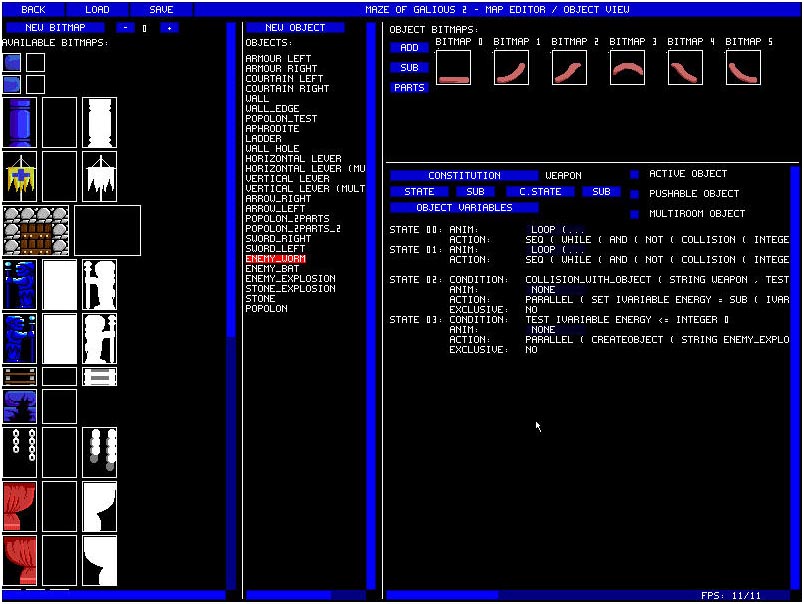Pick the yellow cross banner bitmap
Screen dimensions: 804x604
19,176
